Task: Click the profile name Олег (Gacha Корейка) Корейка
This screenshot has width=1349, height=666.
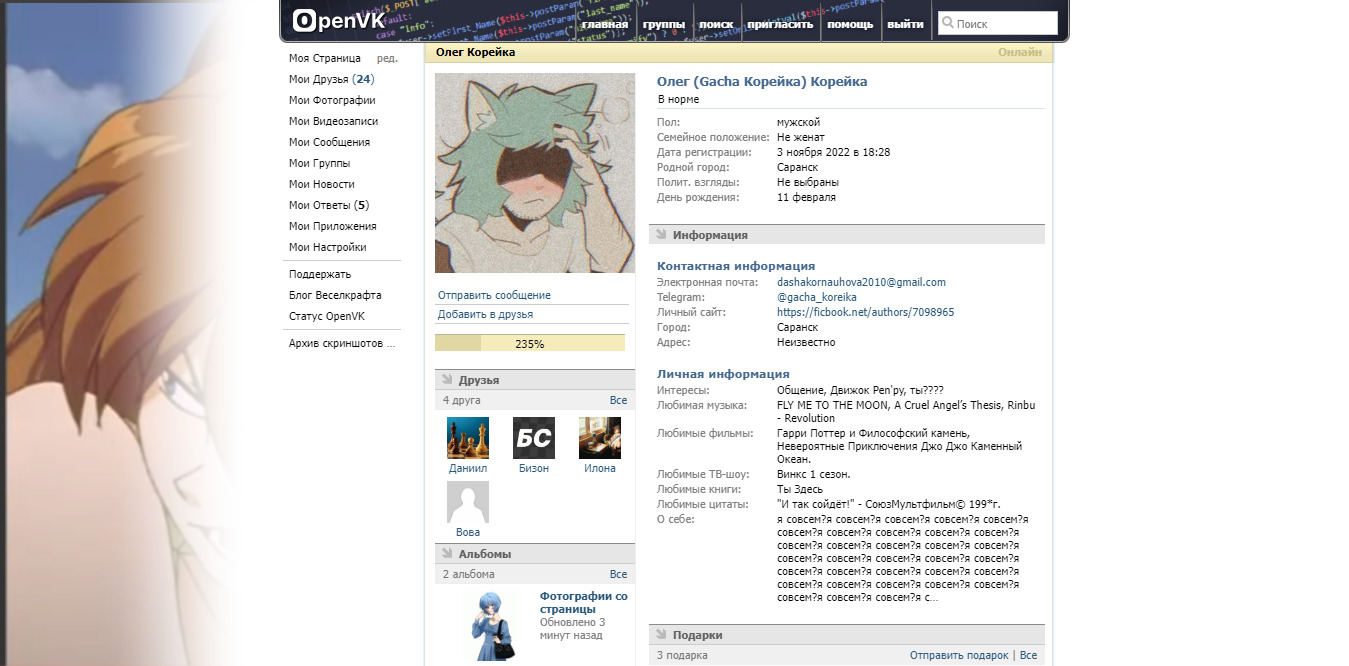Action: point(762,82)
